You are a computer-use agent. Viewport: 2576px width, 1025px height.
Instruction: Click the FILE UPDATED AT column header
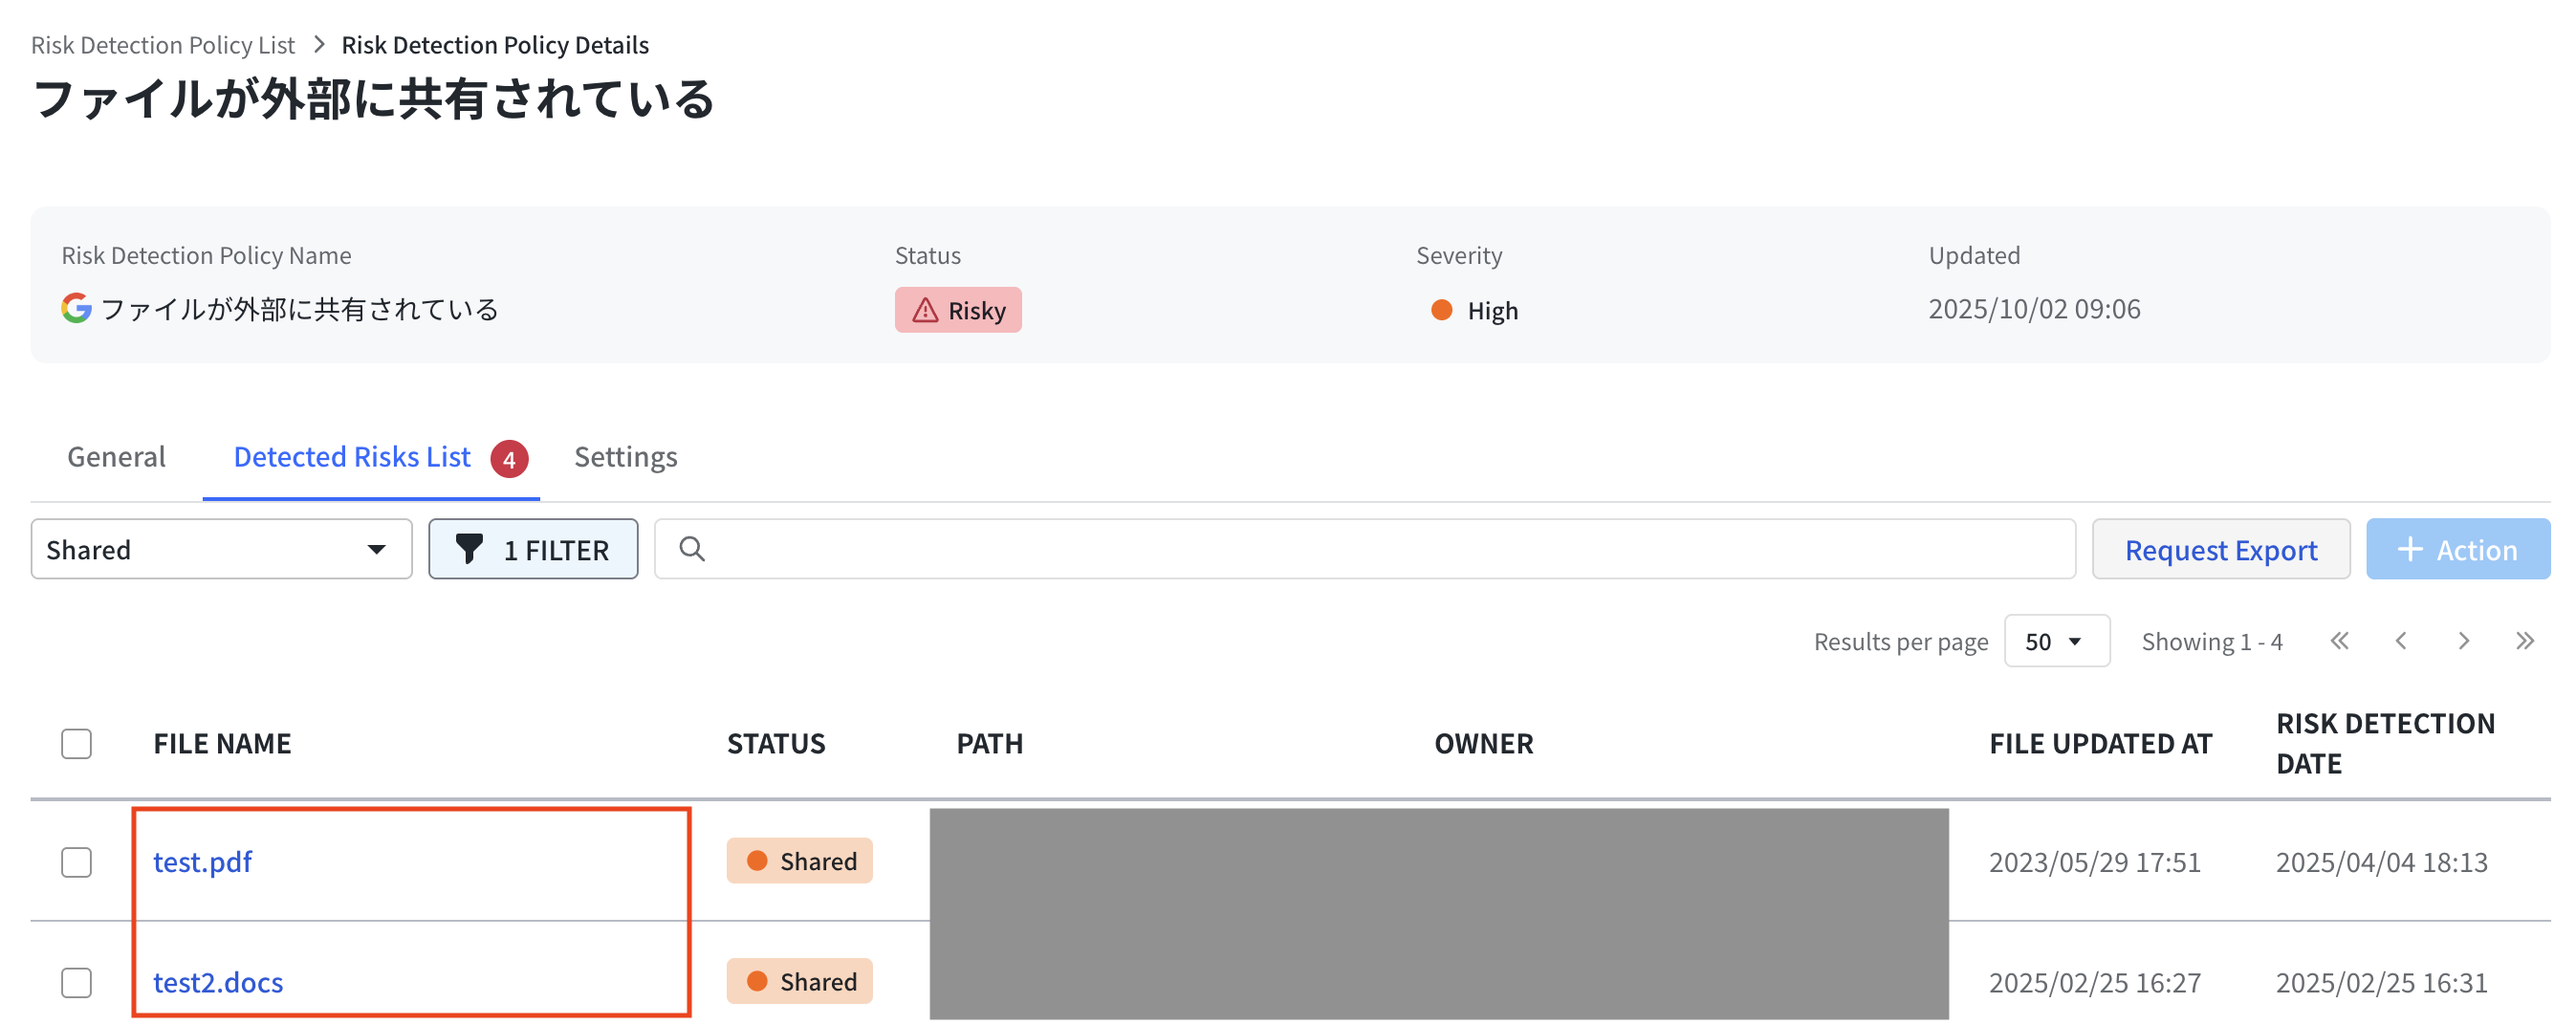[x=2100, y=744]
